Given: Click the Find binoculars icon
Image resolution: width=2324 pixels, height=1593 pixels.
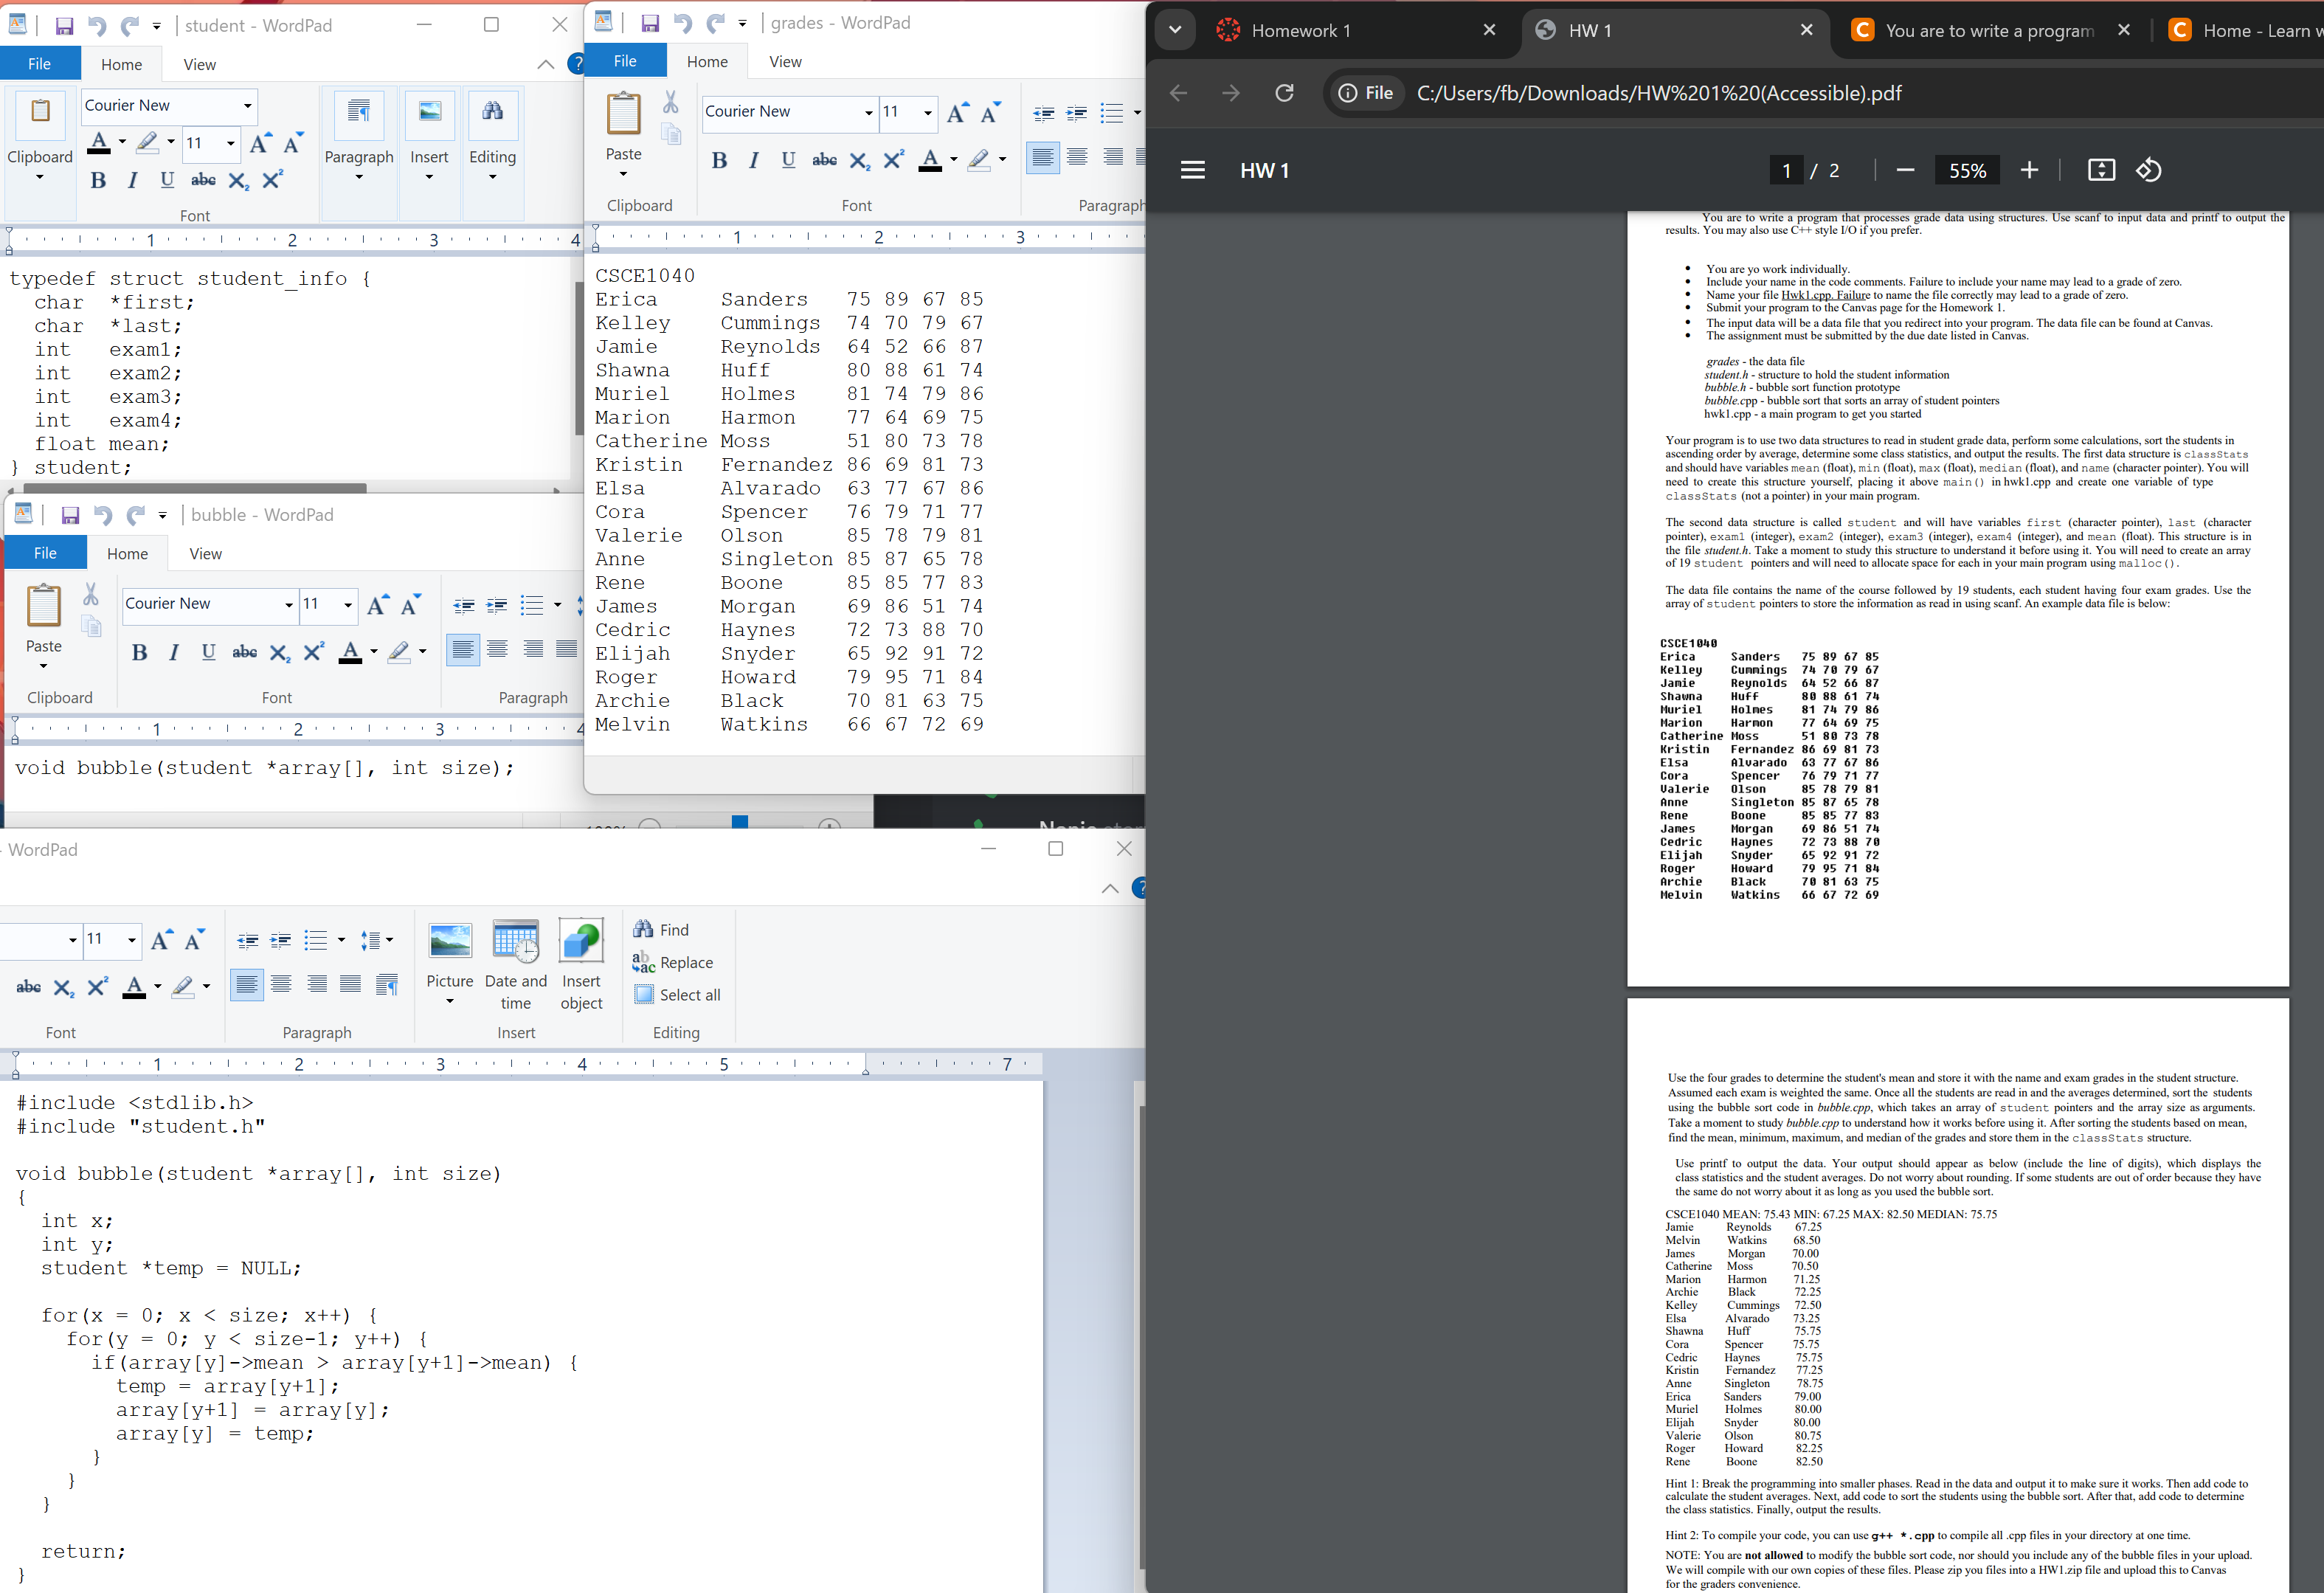Looking at the screenshot, I should coord(643,929).
